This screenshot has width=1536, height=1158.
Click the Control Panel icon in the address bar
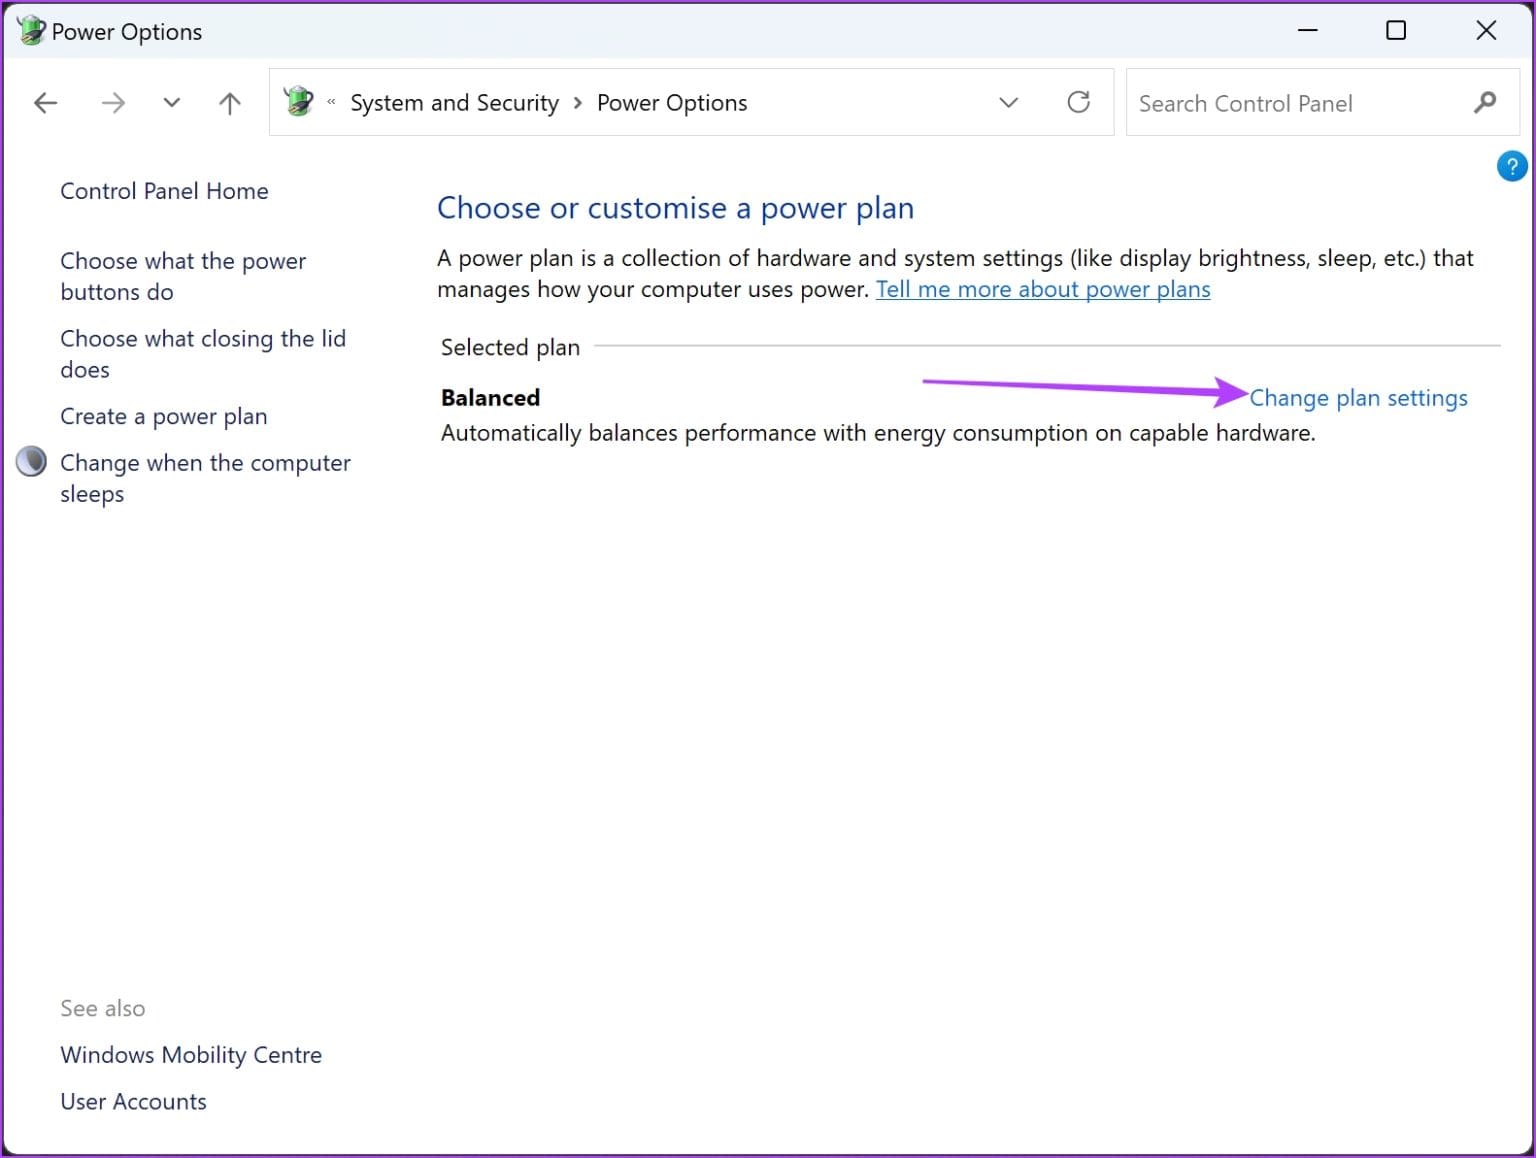tap(298, 101)
